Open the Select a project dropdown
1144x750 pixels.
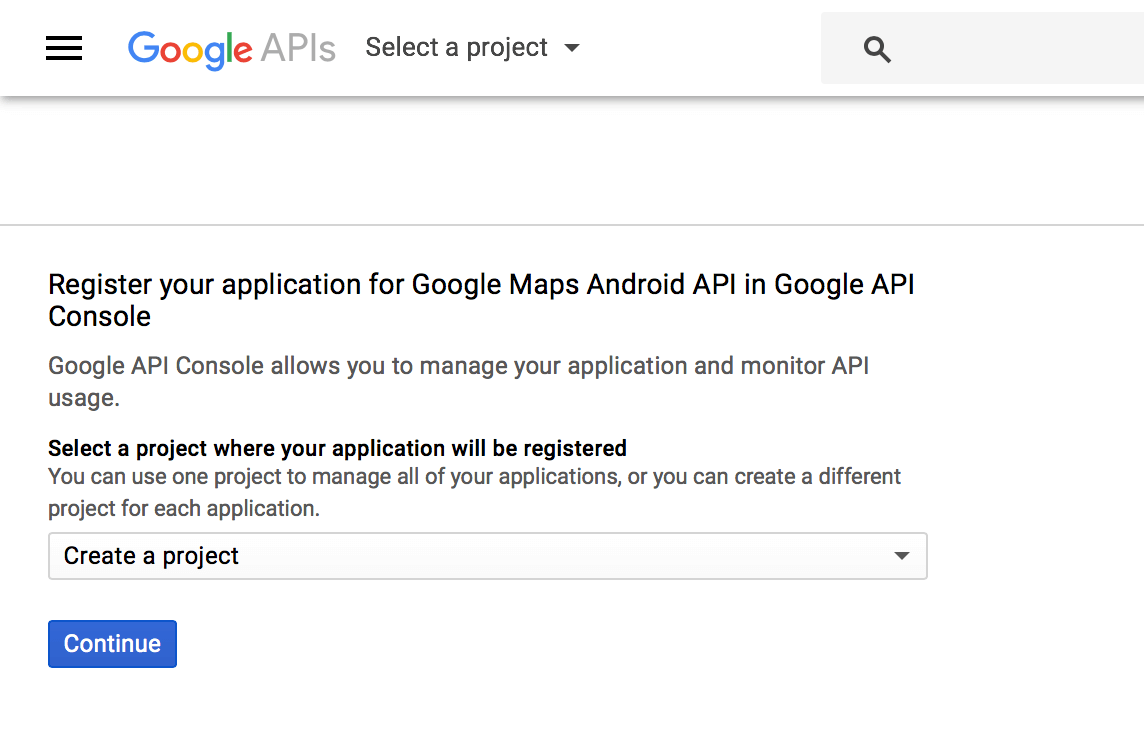pyautogui.click(x=472, y=47)
